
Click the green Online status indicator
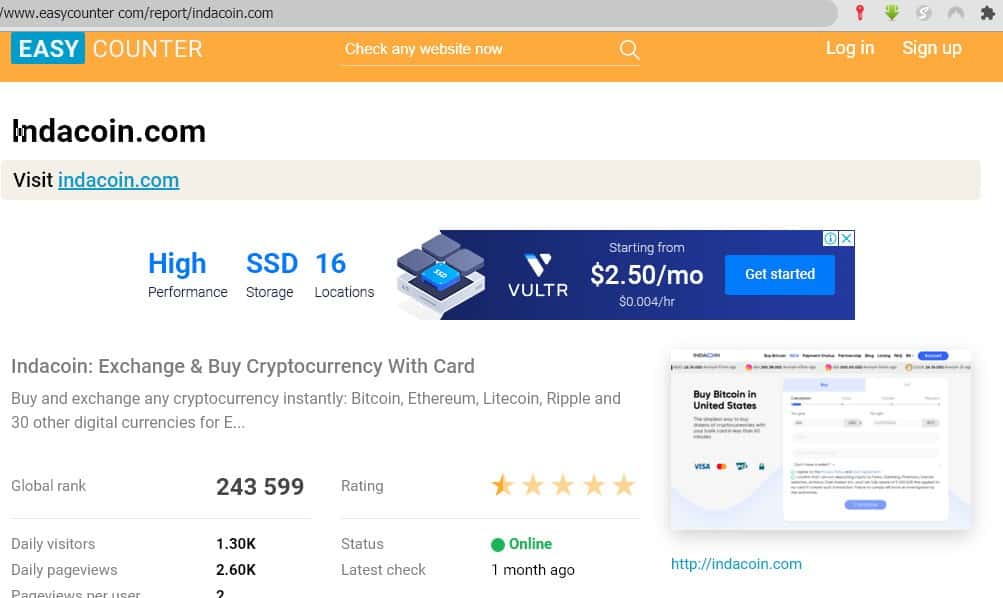click(x=521, y=544)
